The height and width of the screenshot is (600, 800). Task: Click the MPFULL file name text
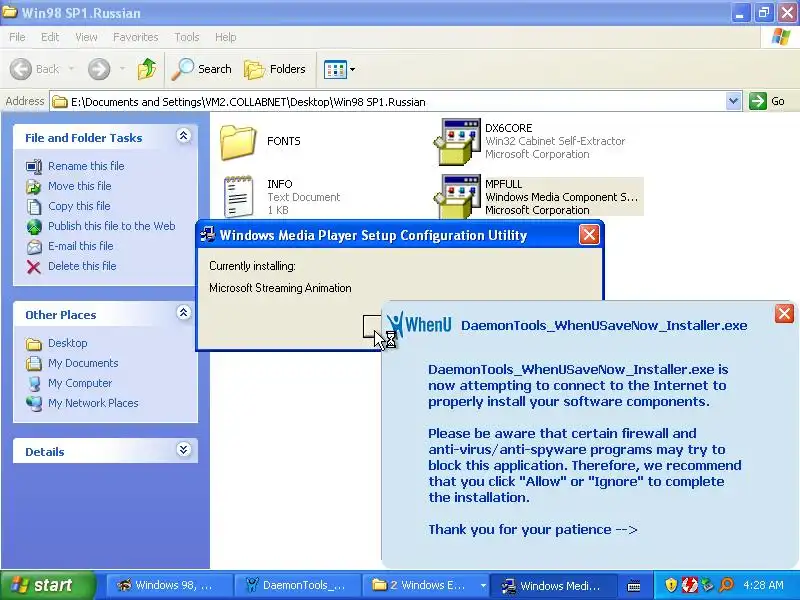click(x=504, y=184)
